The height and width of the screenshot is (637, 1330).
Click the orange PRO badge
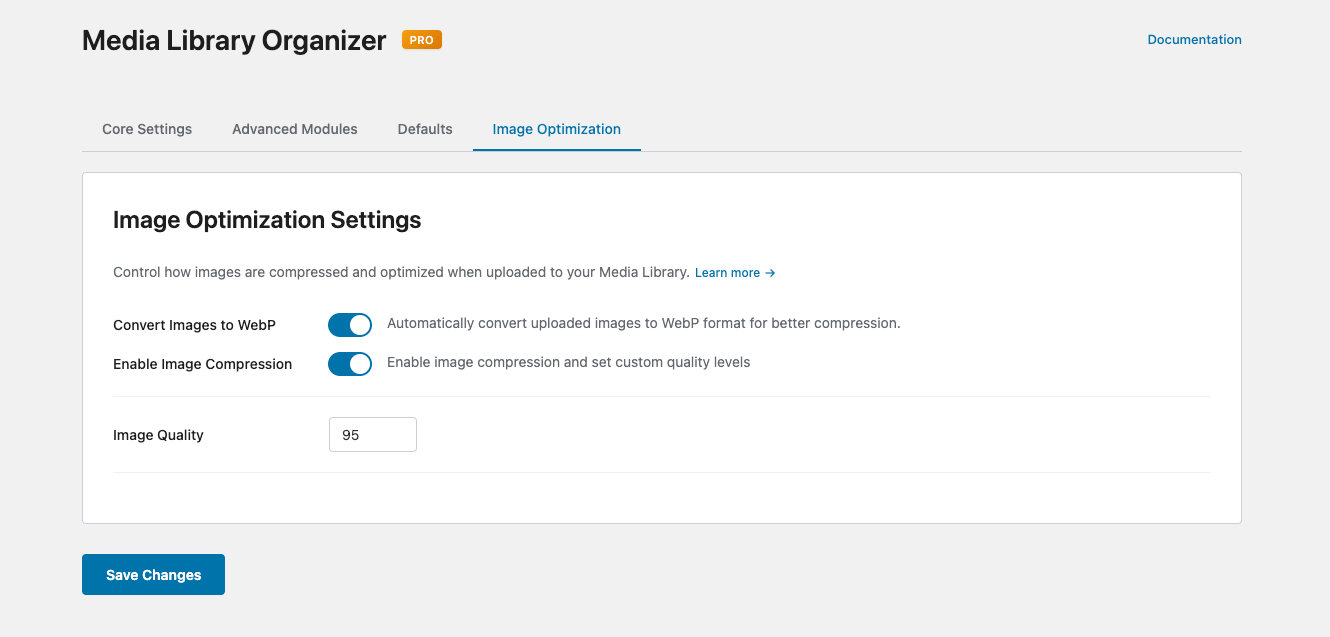click(x=421, y=40)
